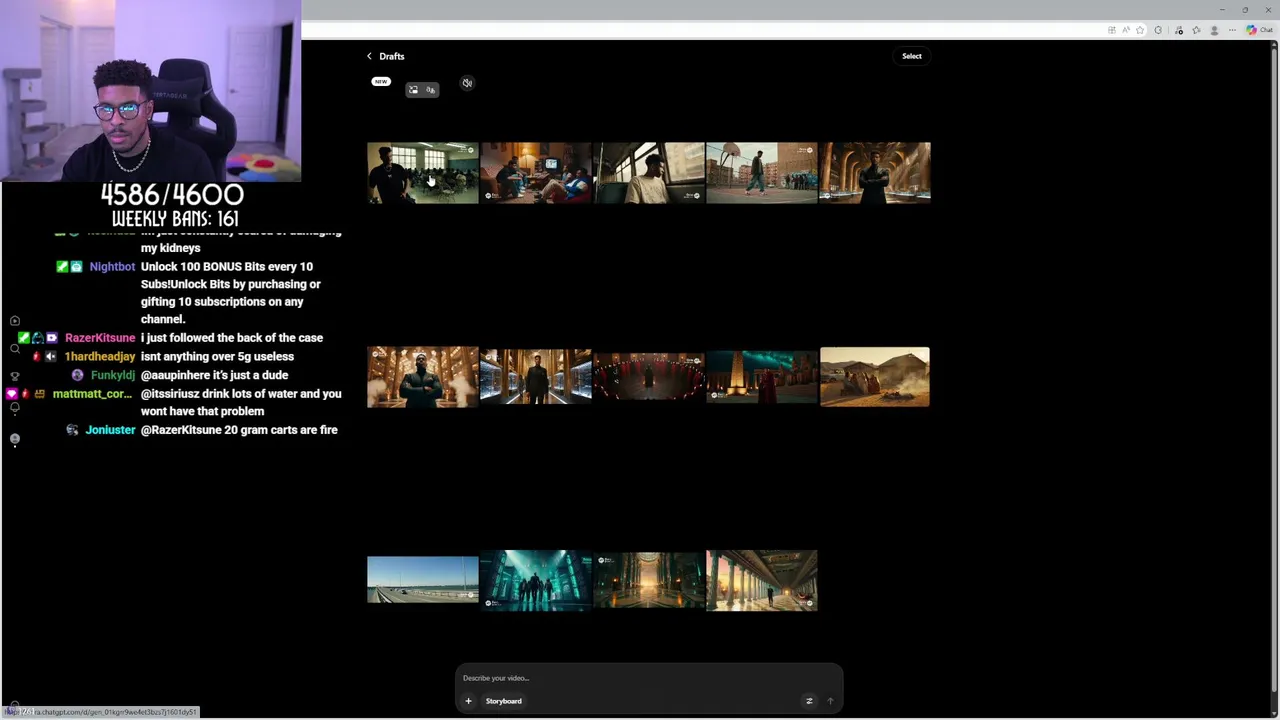Click RazerKitsune username in chat
Viewport: 1280px width, 720px height.
click(100, 338)
